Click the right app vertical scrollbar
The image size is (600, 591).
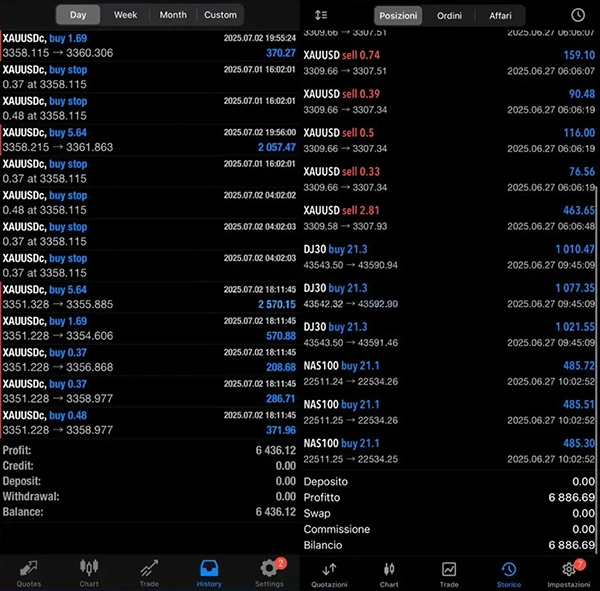click(x=597, y=369)
